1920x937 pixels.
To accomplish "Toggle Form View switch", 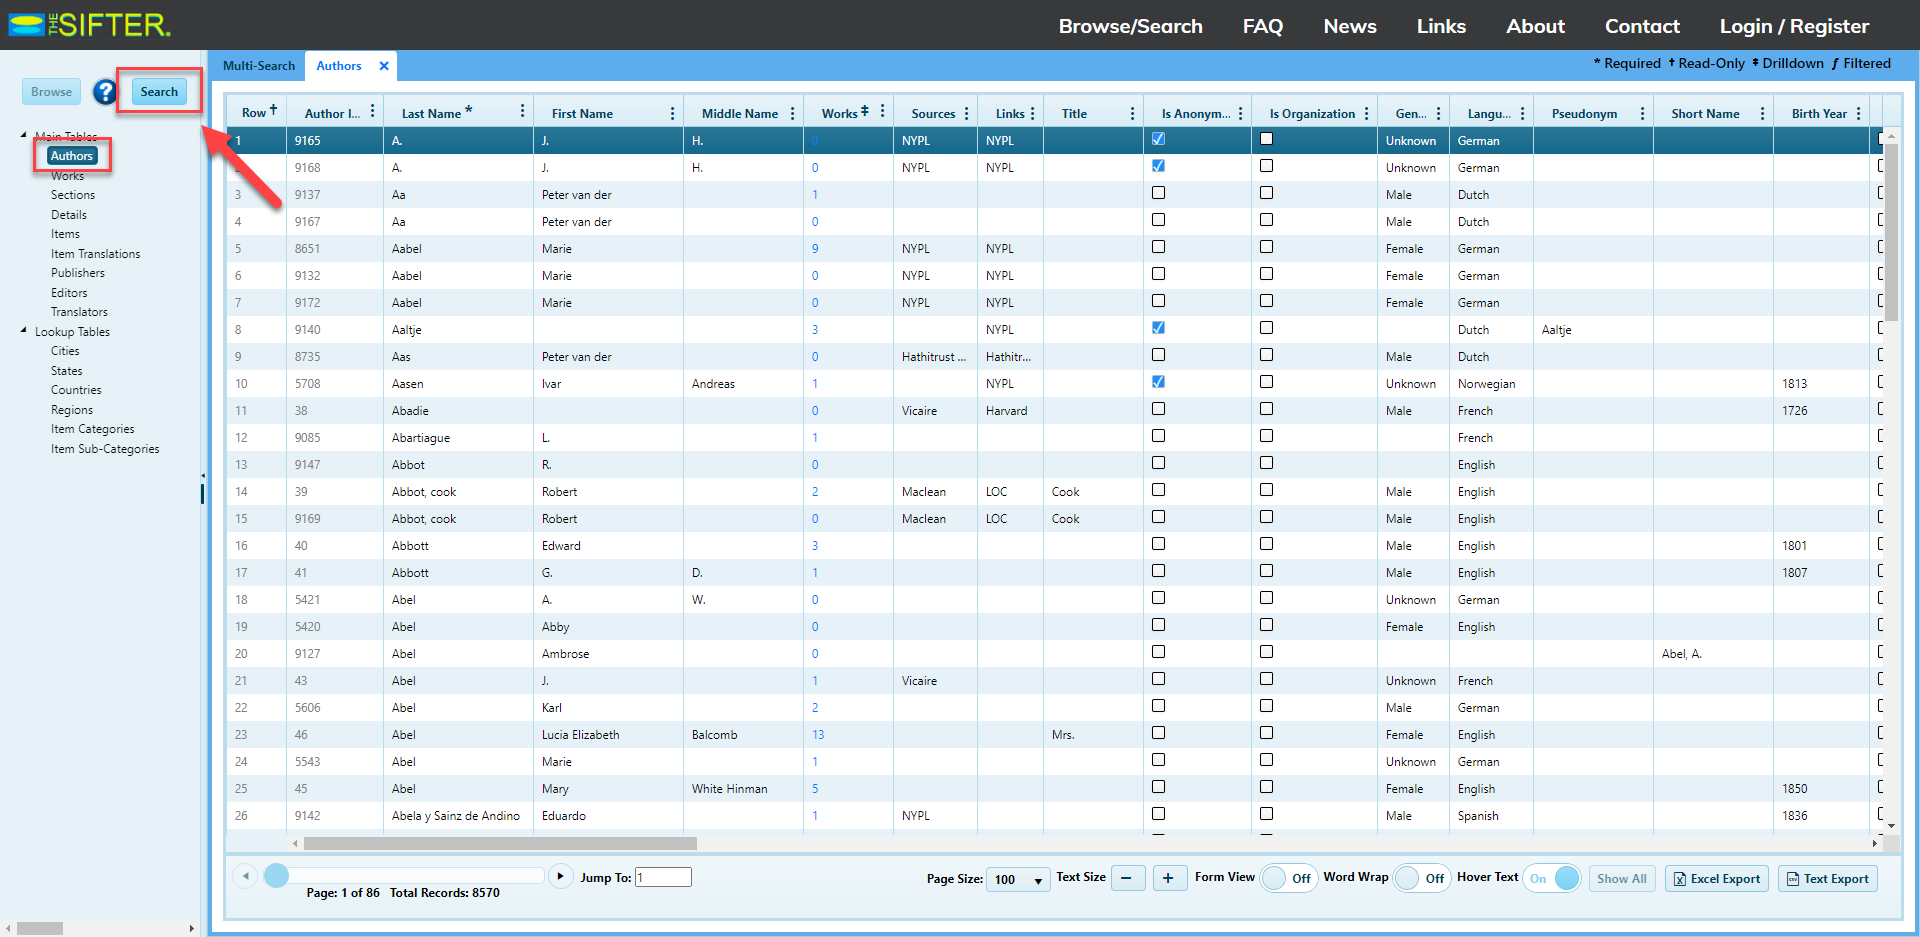I will point(1286,878).
